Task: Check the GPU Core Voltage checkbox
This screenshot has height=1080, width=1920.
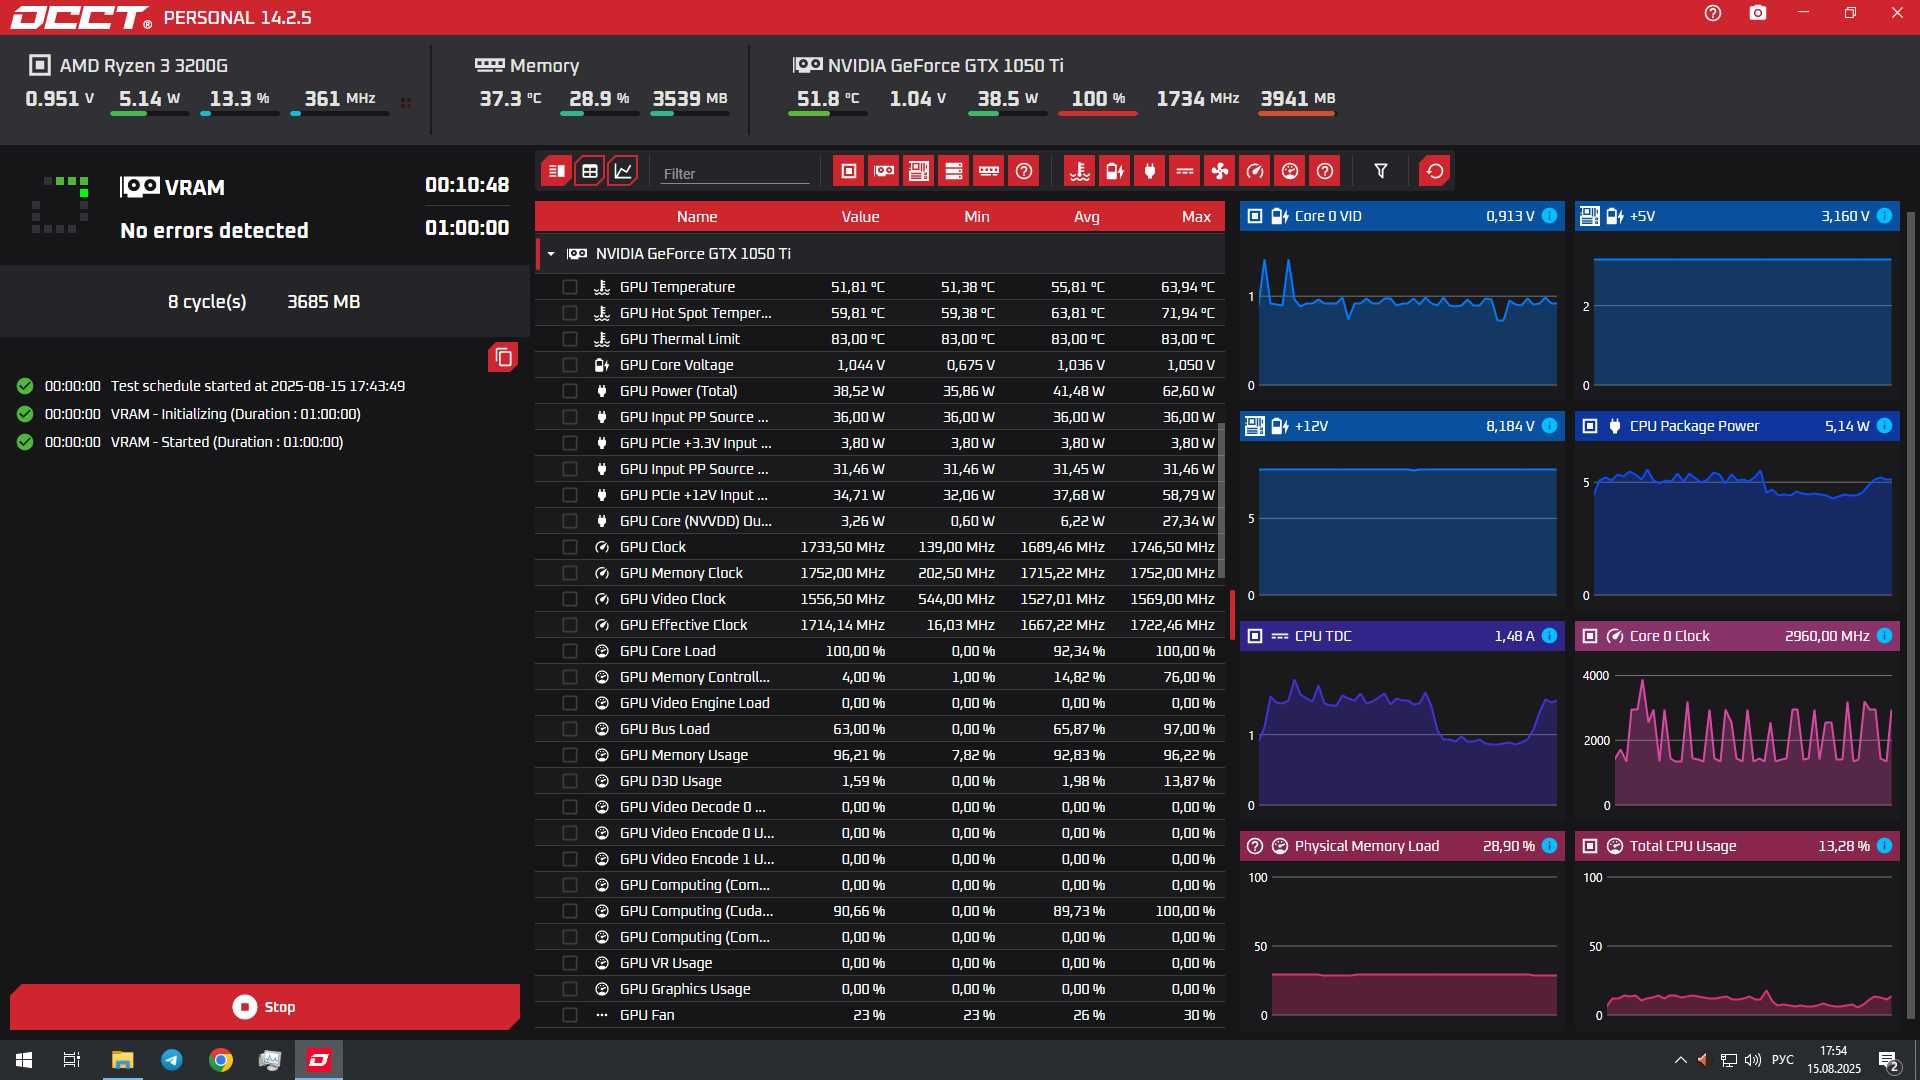Action: pos(570,365)
